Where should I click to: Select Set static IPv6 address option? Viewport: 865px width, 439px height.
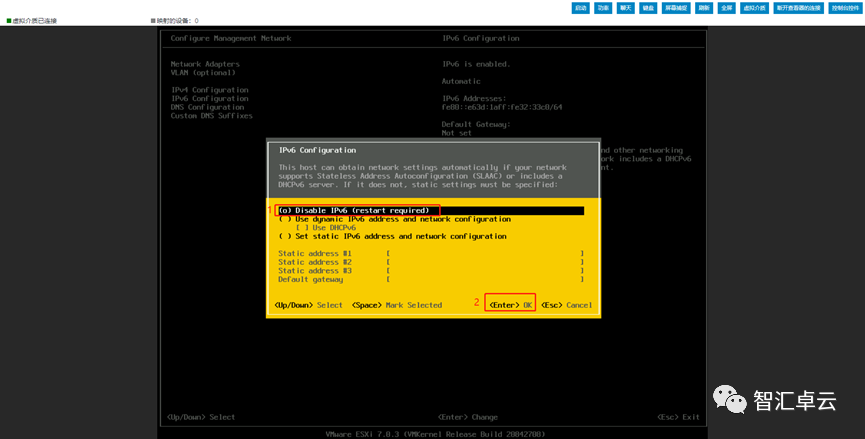393,236
